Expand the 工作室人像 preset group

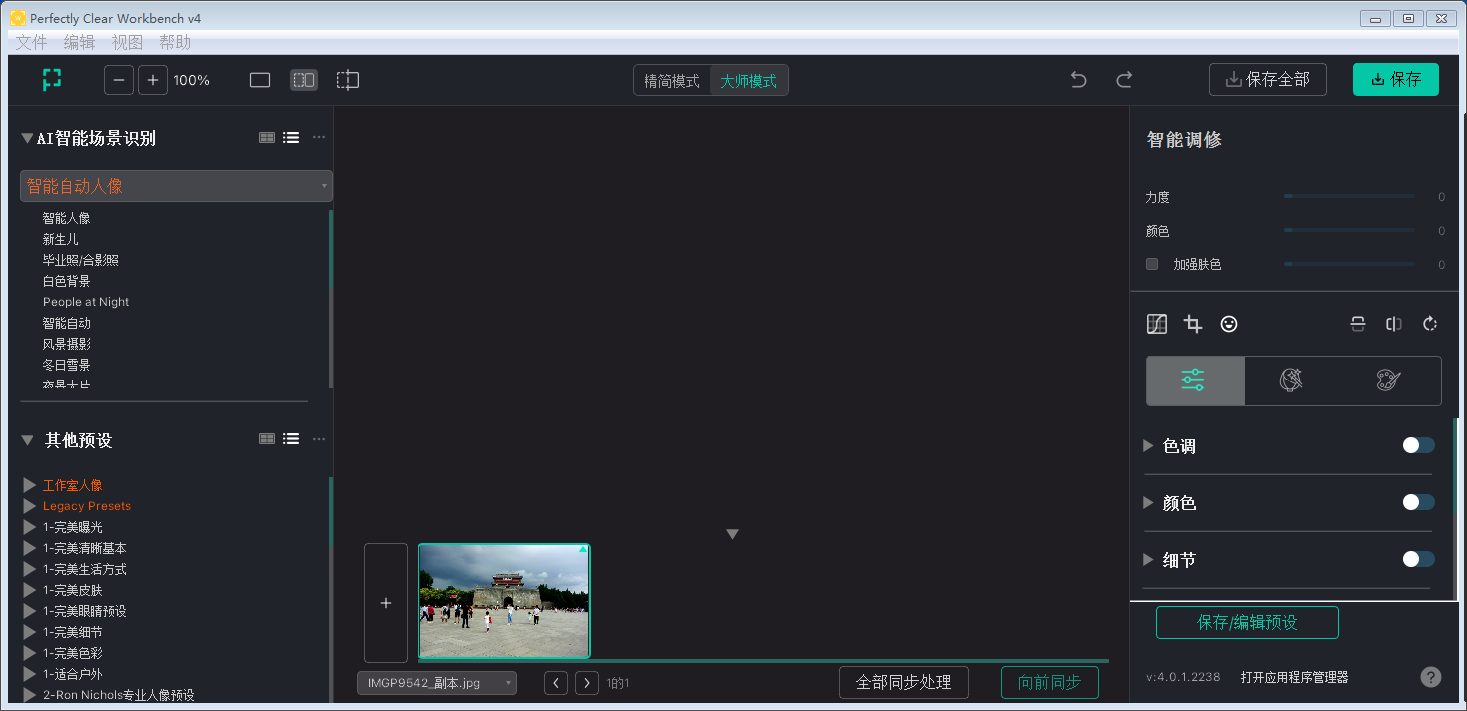click(x=30, y=485)
